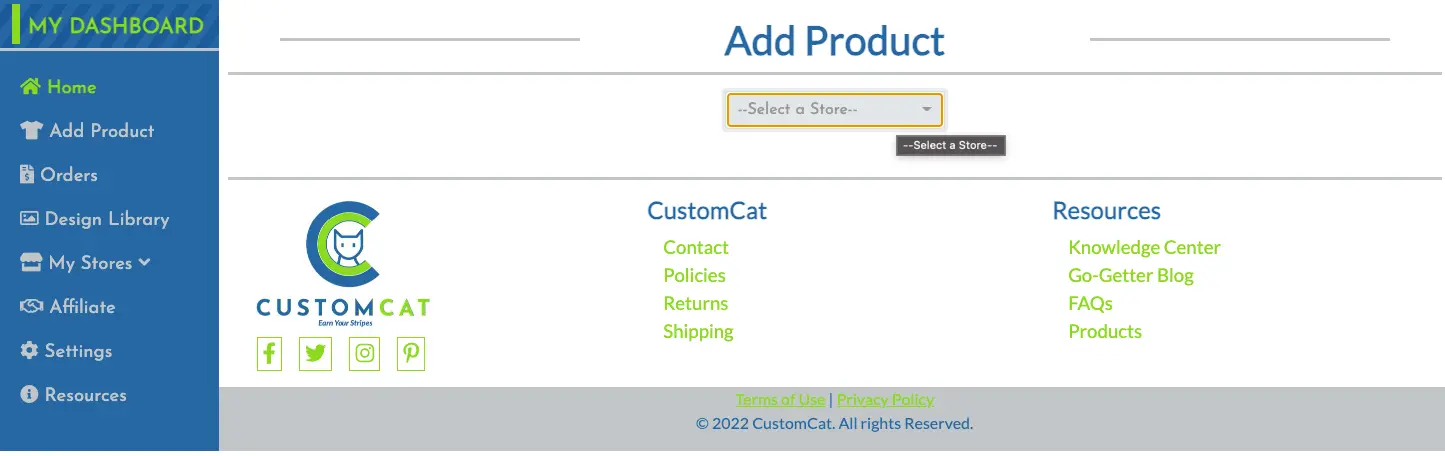Screen dimensions: 1445x456
Task: Click the t-shirt icon beside Add Product
Action: click(31, 131)
